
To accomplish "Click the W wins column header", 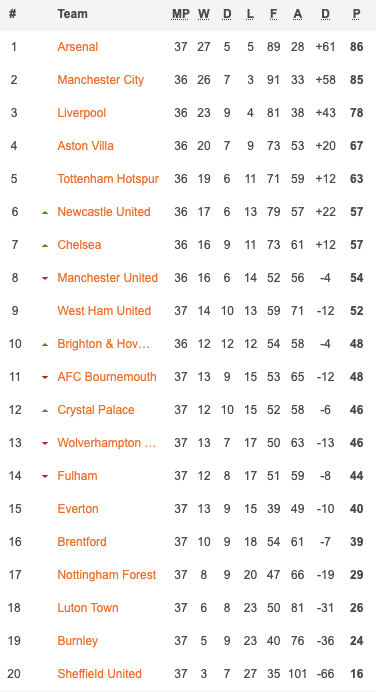I will tap(203, 14).
